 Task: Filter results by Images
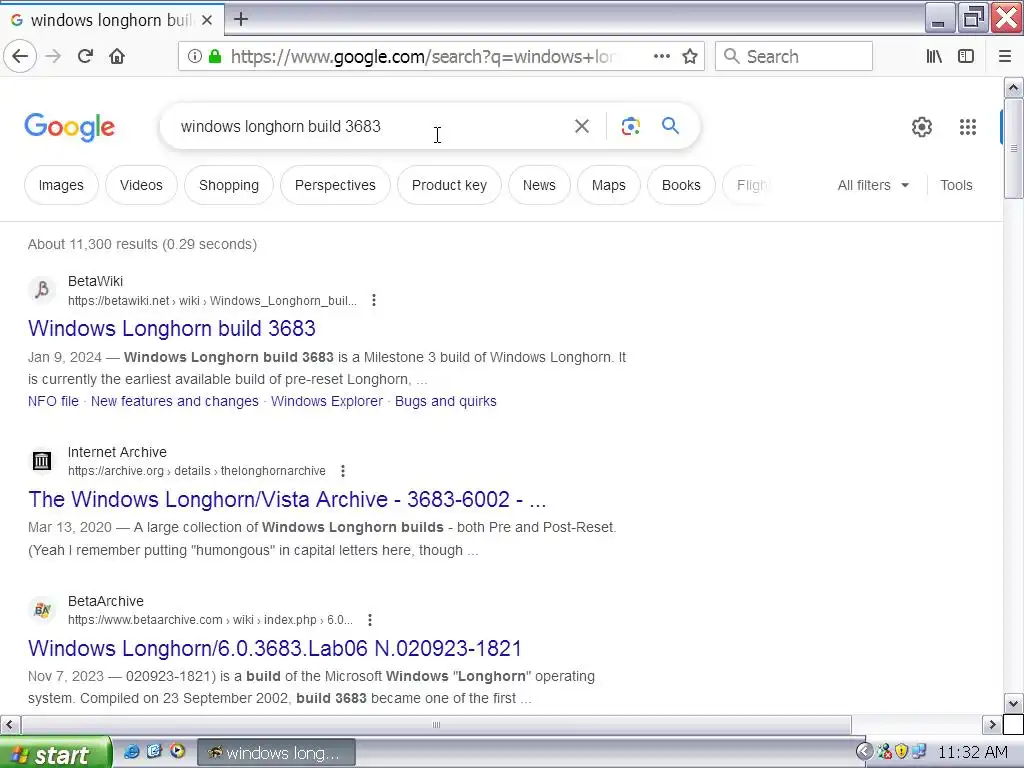click(61, 185)
